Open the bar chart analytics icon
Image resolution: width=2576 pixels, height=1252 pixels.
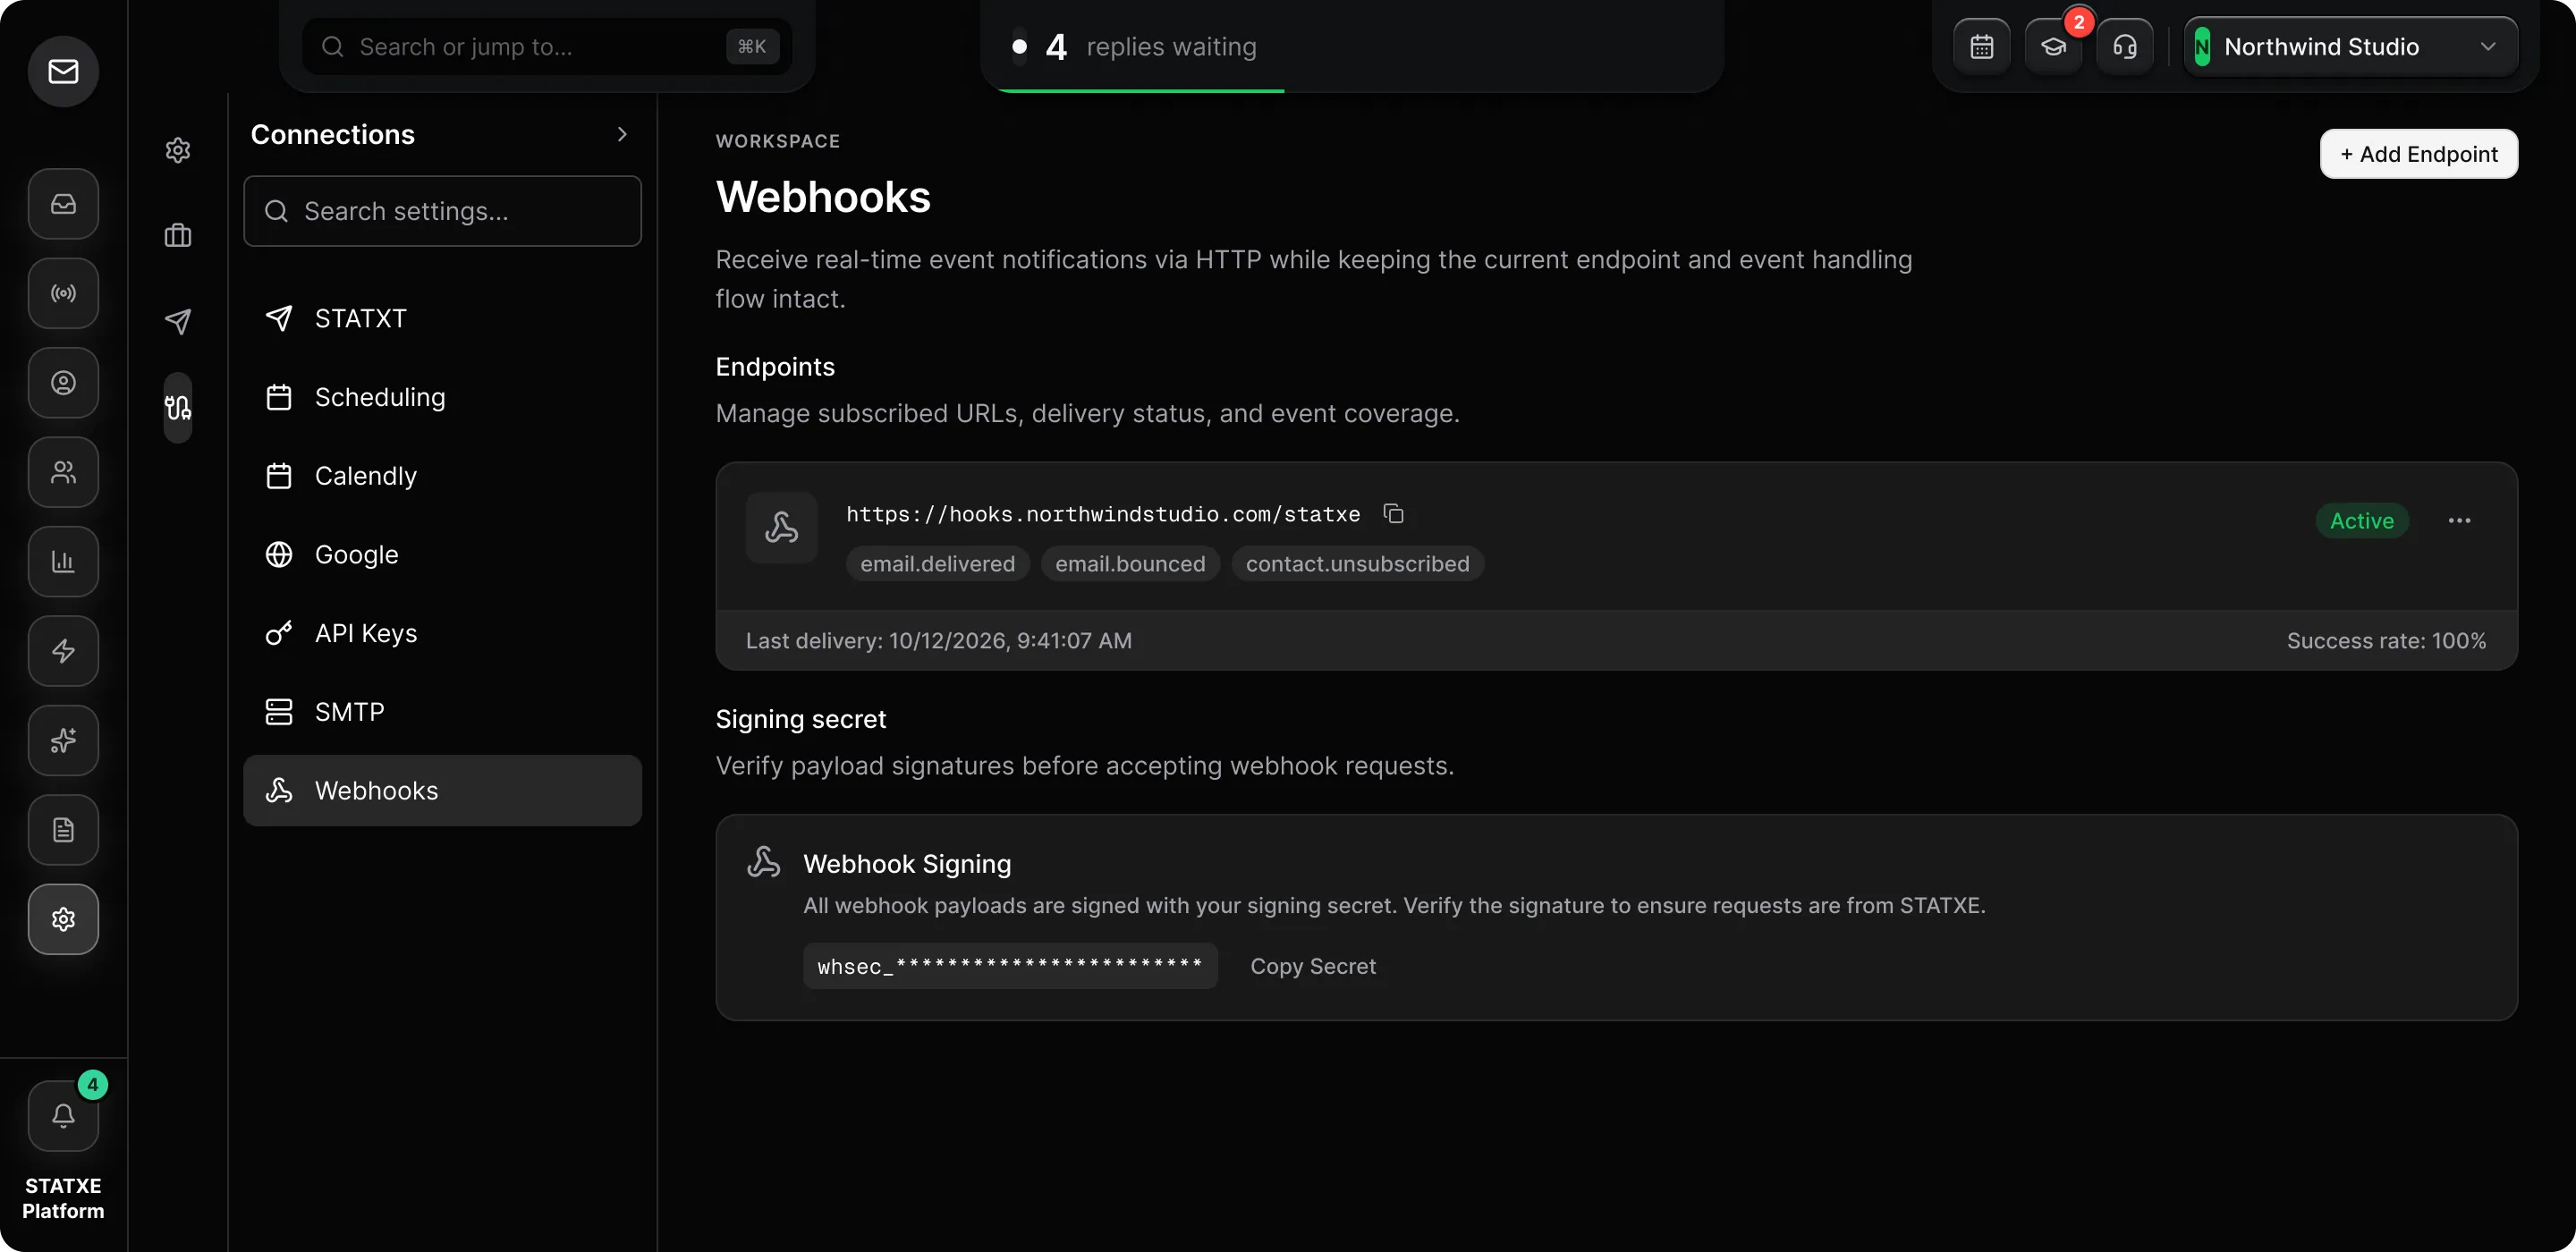pyautogui.click(x=63, y=562)
